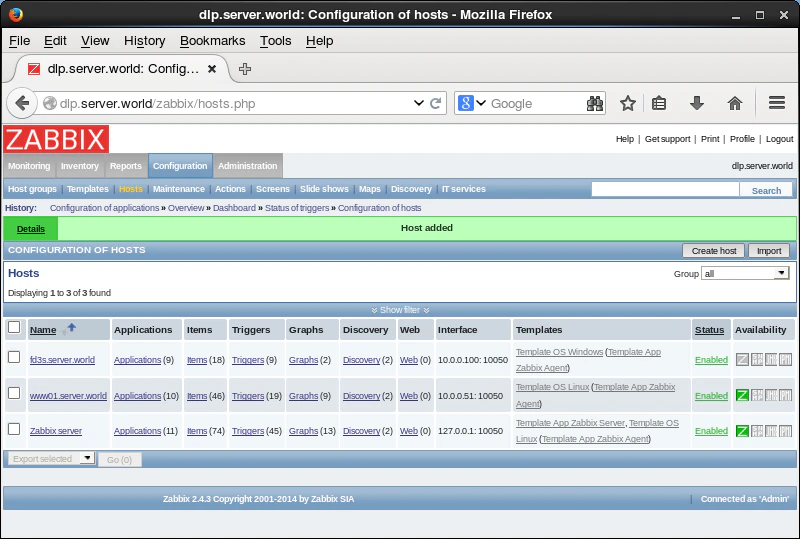Click the Firefox logo in title bar
800x539 pixels.
pyautogui.click(x=16, y=14)
